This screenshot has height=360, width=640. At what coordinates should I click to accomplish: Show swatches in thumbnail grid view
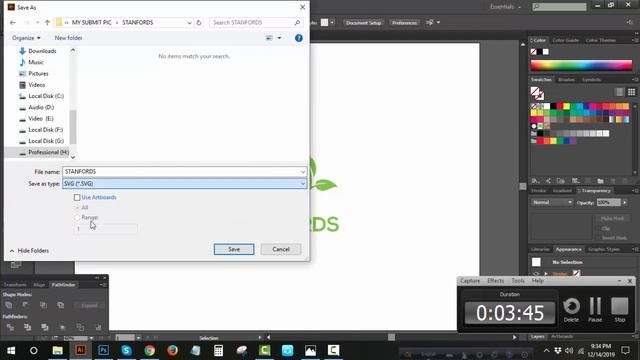point(631,92)
